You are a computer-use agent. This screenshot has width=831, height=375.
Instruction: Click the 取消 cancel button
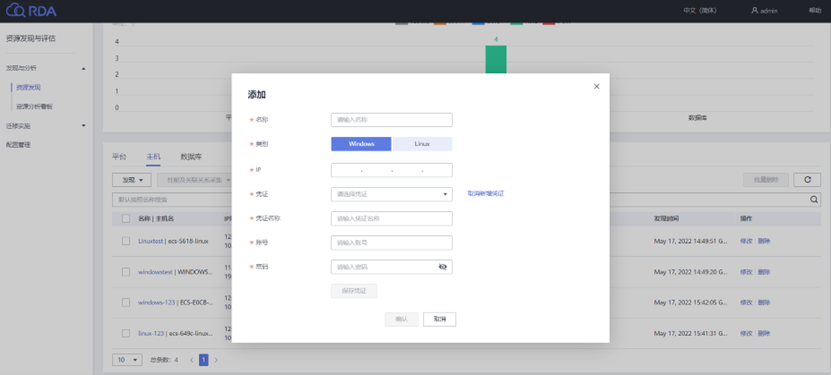[439, 319]
